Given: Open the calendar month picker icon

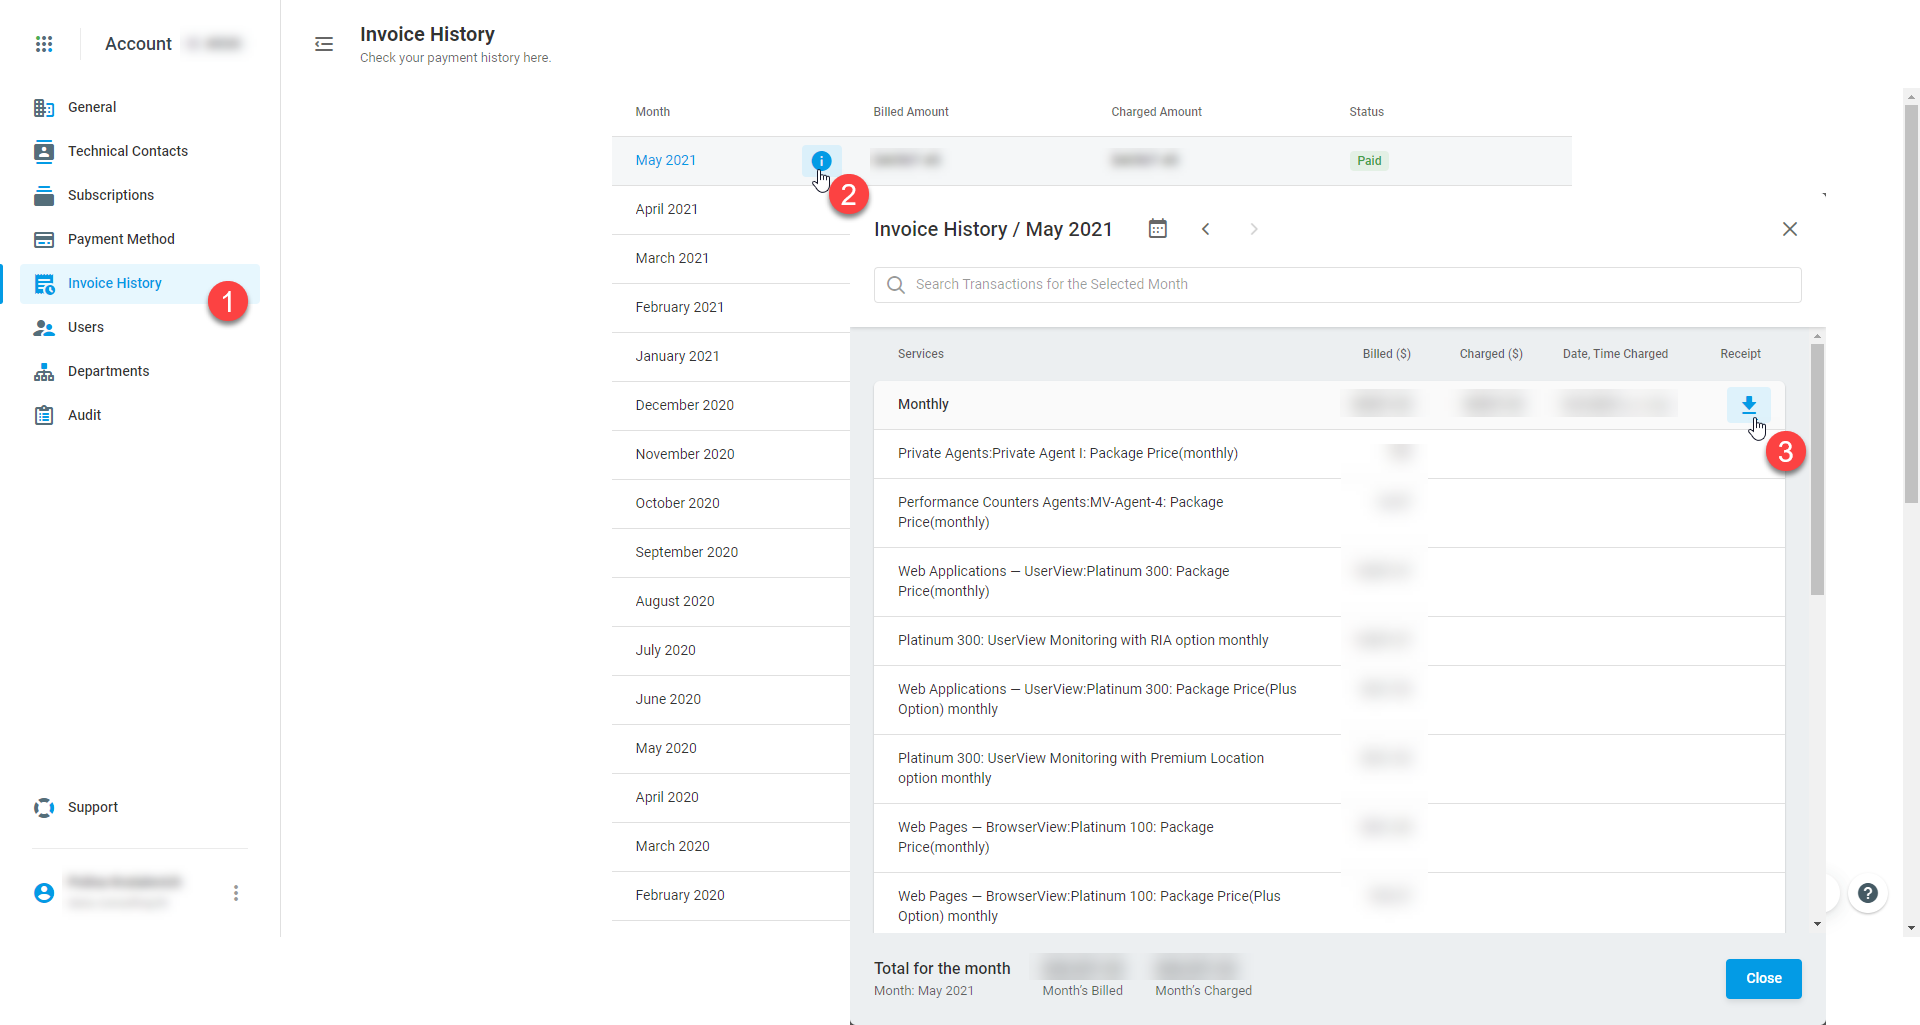Looking at the screenshot, I should tap(1157, 229).
